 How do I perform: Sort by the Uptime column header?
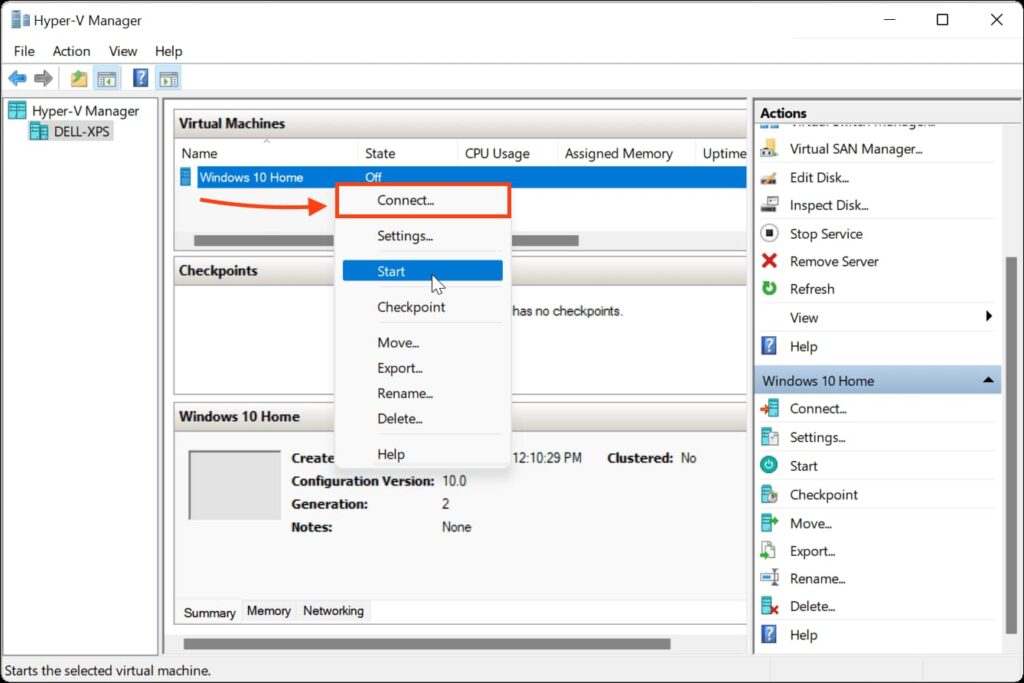pos(722,153)
